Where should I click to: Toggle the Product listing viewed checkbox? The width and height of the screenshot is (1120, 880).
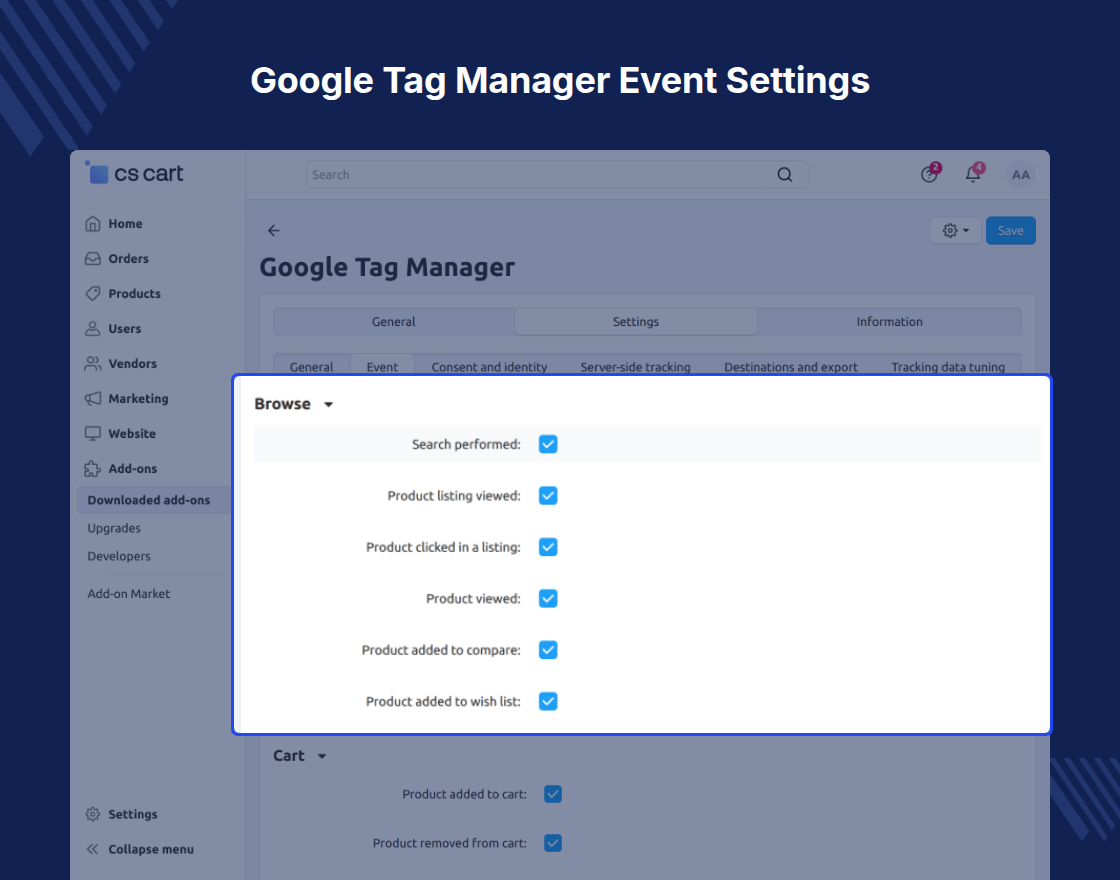pos(548,496)
